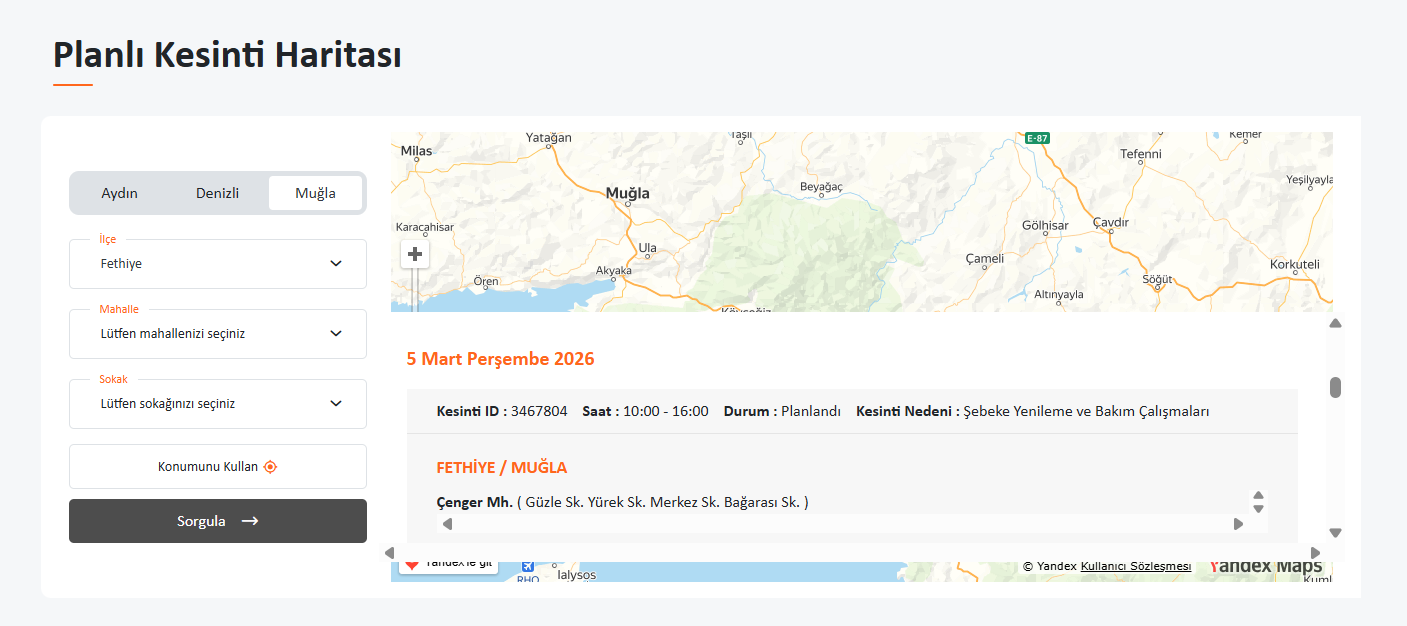The height and width of the screenshot is (626, 1407).
Task: Click the E-87 road sign on map
Action: click(x=1037, y=138)
